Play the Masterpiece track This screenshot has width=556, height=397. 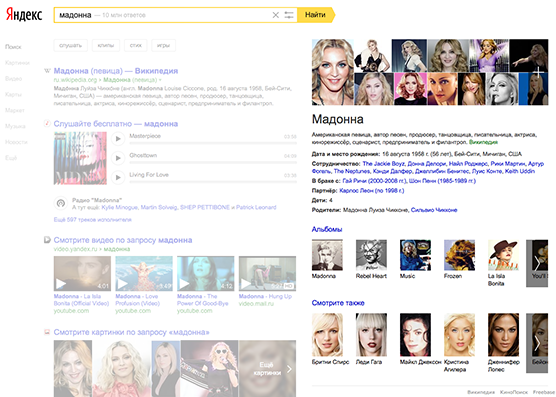point(118,139)
